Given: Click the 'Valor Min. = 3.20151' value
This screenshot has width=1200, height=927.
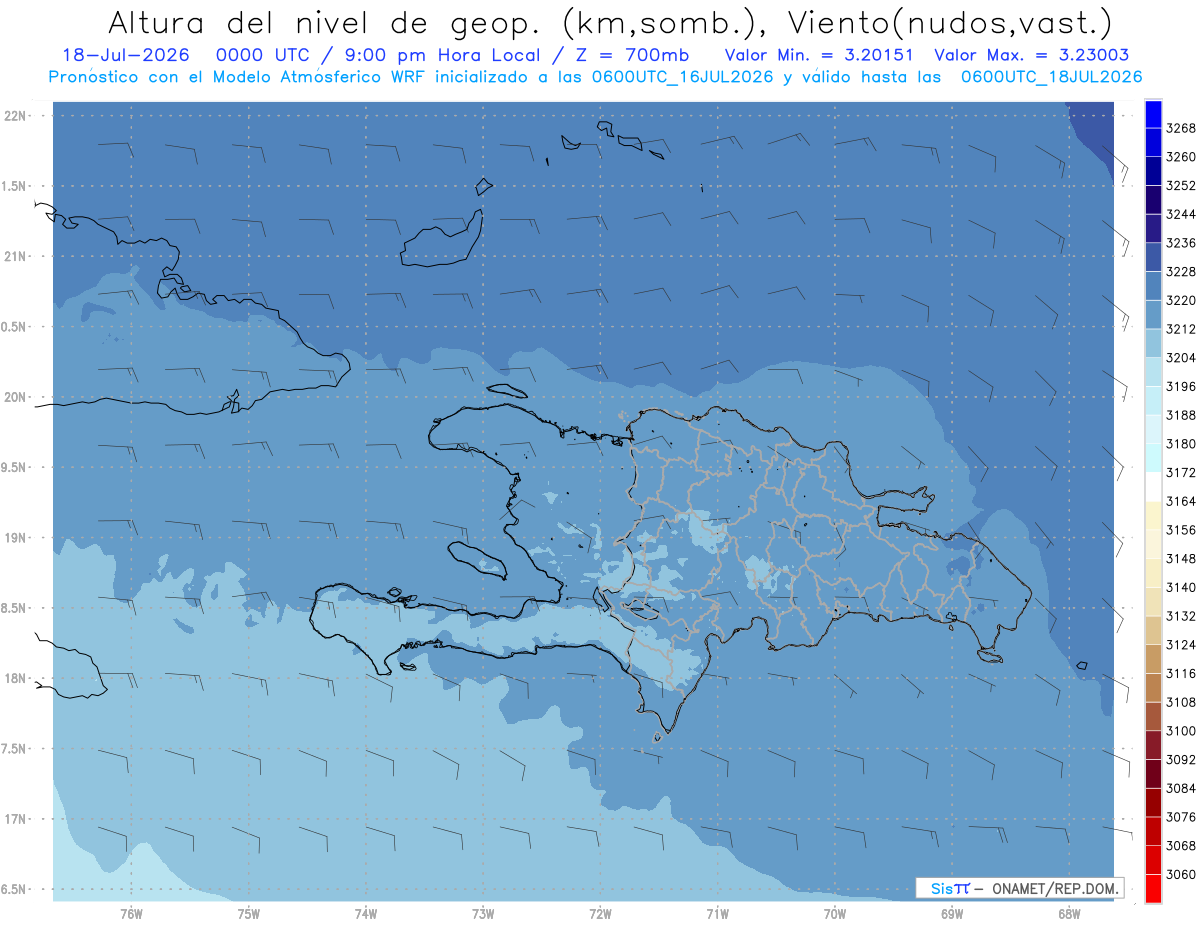Looking at the screenshot, I should coord(818,55).
